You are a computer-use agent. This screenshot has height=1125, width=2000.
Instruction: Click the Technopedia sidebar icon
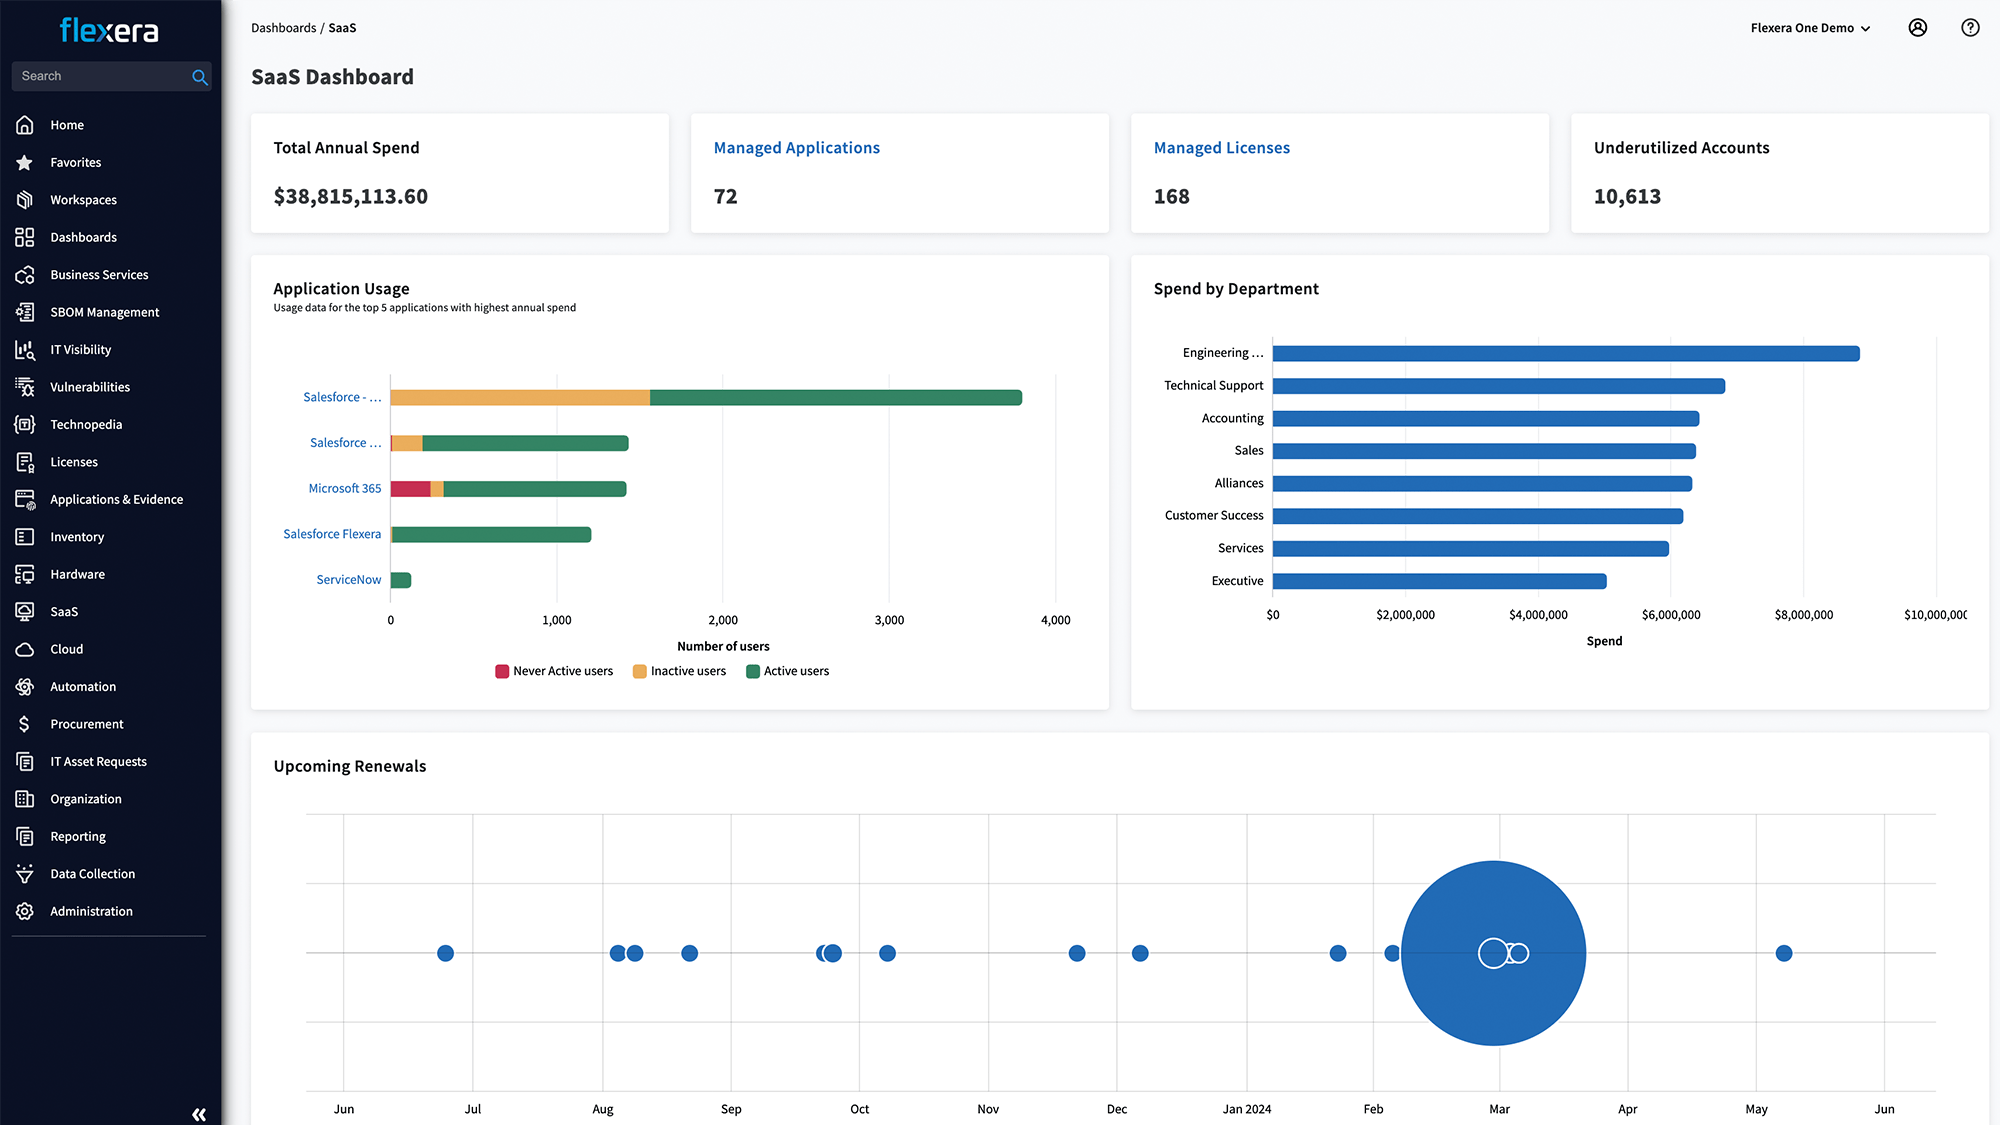click(x=25, y=424)
